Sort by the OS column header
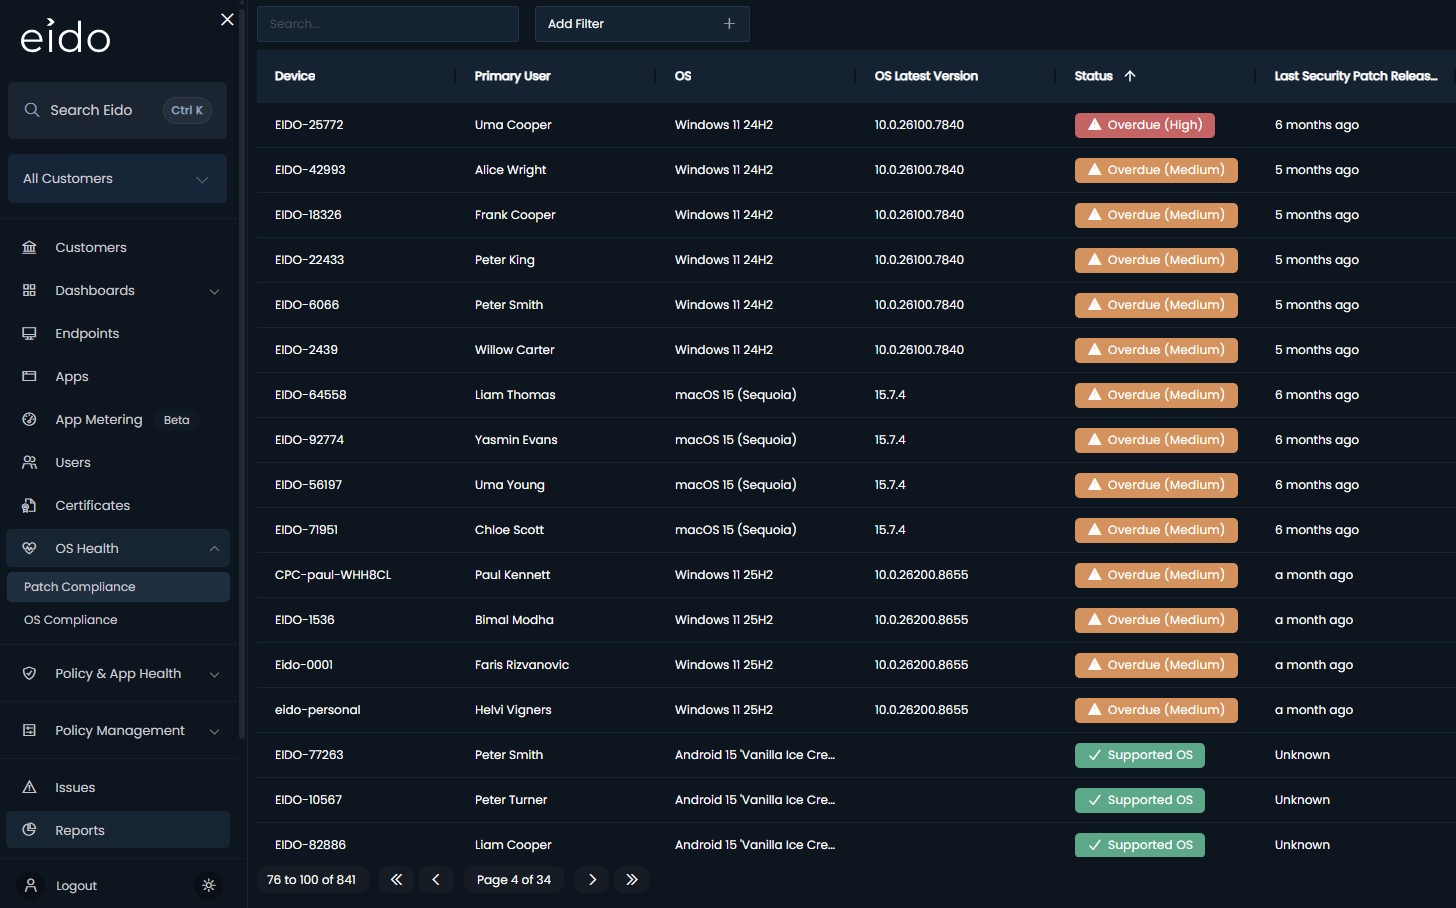 (x=683, y=76)
